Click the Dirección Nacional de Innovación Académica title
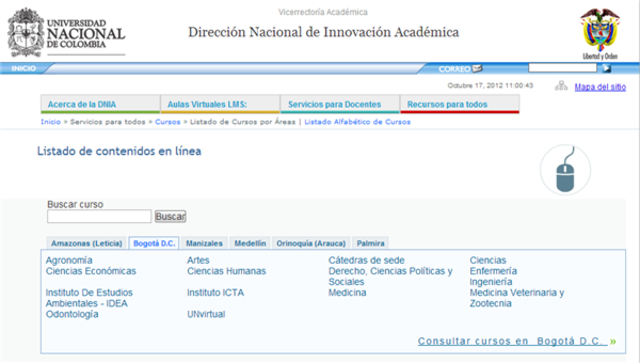The image size is (640, 363). [x=324, y=32]
